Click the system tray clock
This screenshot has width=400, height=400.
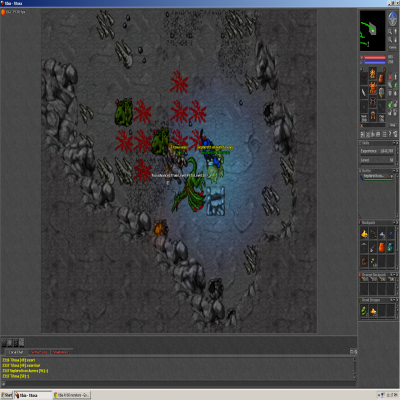392,395
